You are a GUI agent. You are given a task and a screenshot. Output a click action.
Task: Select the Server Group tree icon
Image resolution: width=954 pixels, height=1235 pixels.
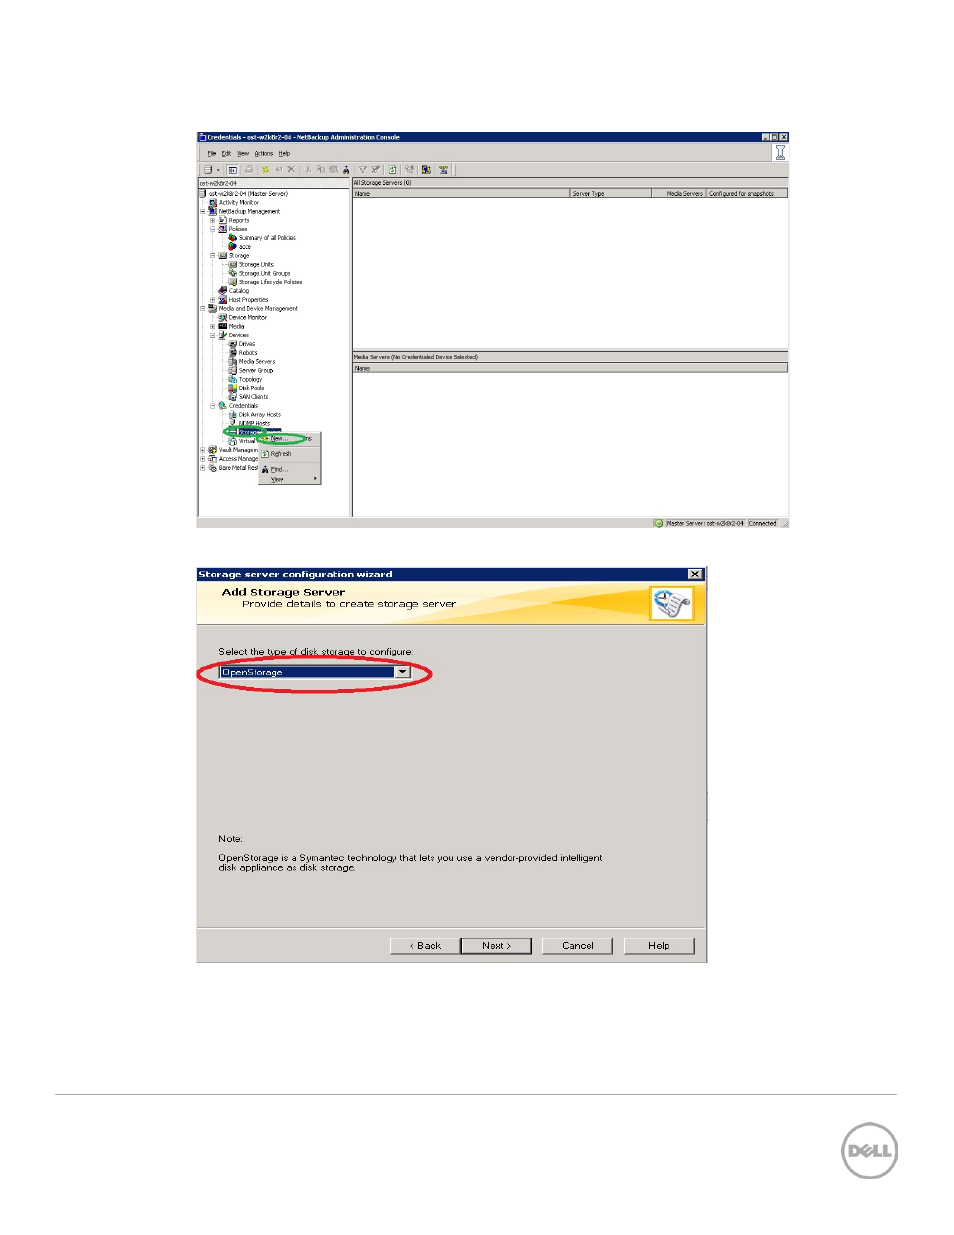pyautogui.click(x=232, y=371)
